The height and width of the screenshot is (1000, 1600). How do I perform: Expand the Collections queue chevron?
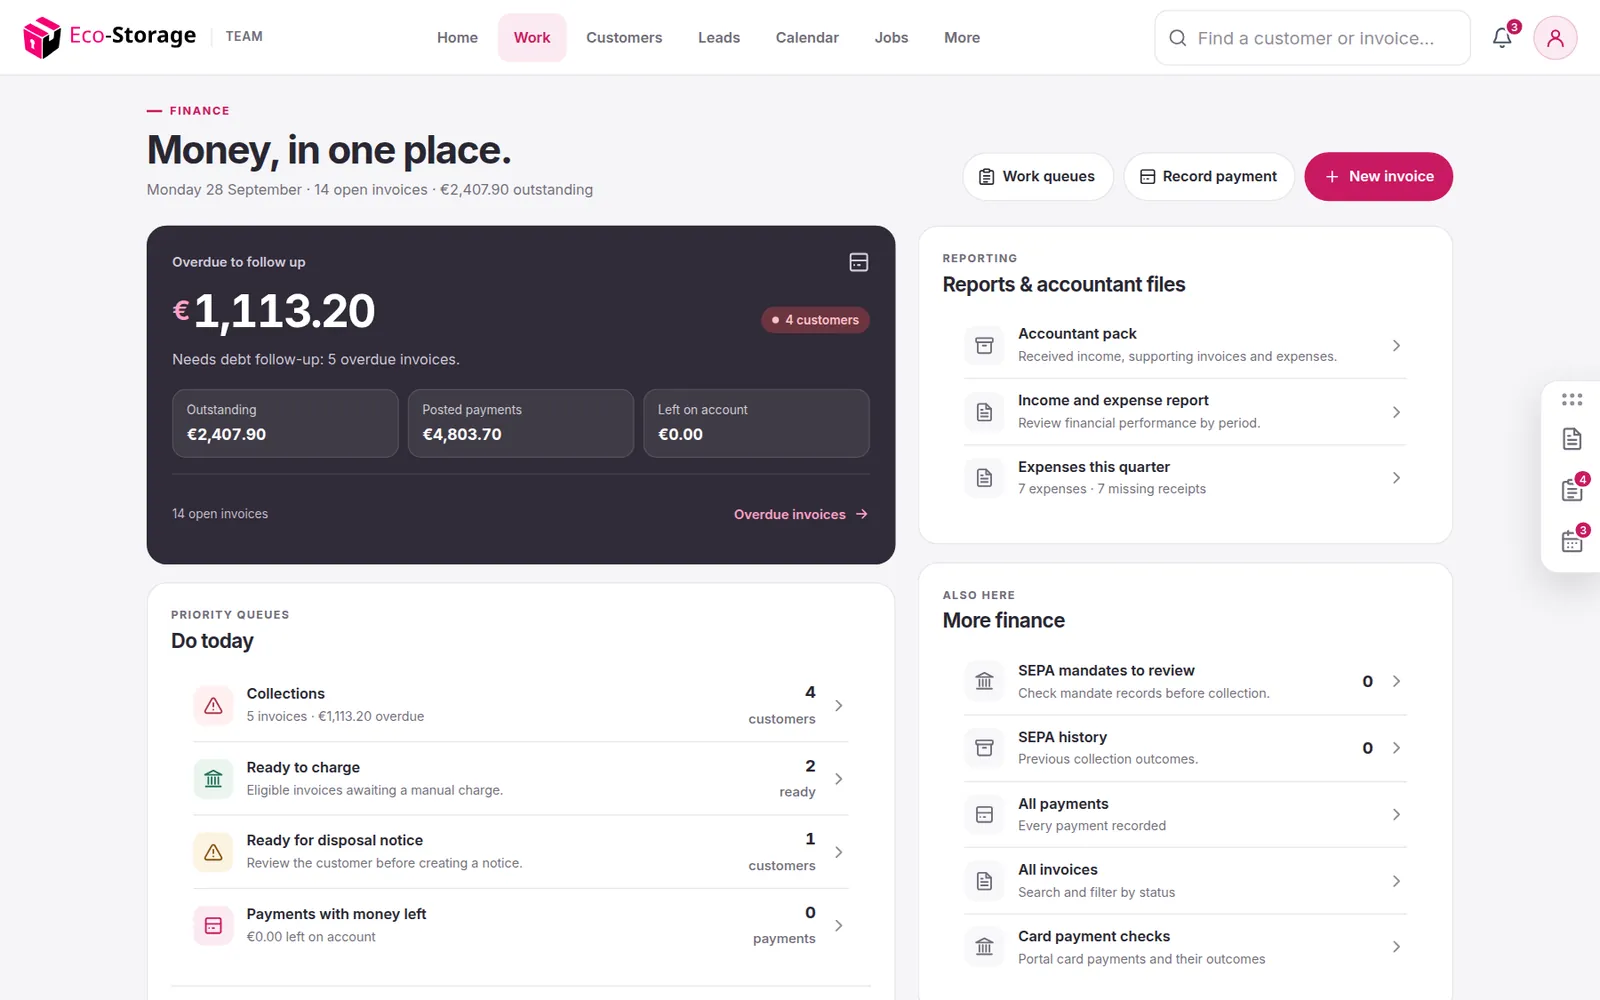coord(838,706)
